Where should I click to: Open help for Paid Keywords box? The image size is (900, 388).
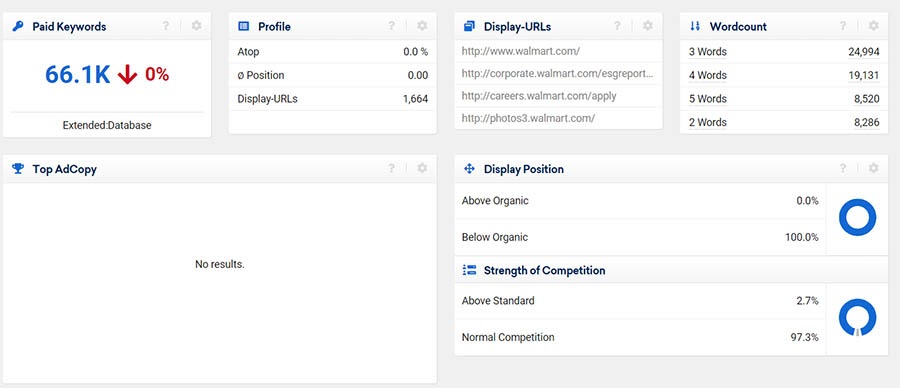166,26
